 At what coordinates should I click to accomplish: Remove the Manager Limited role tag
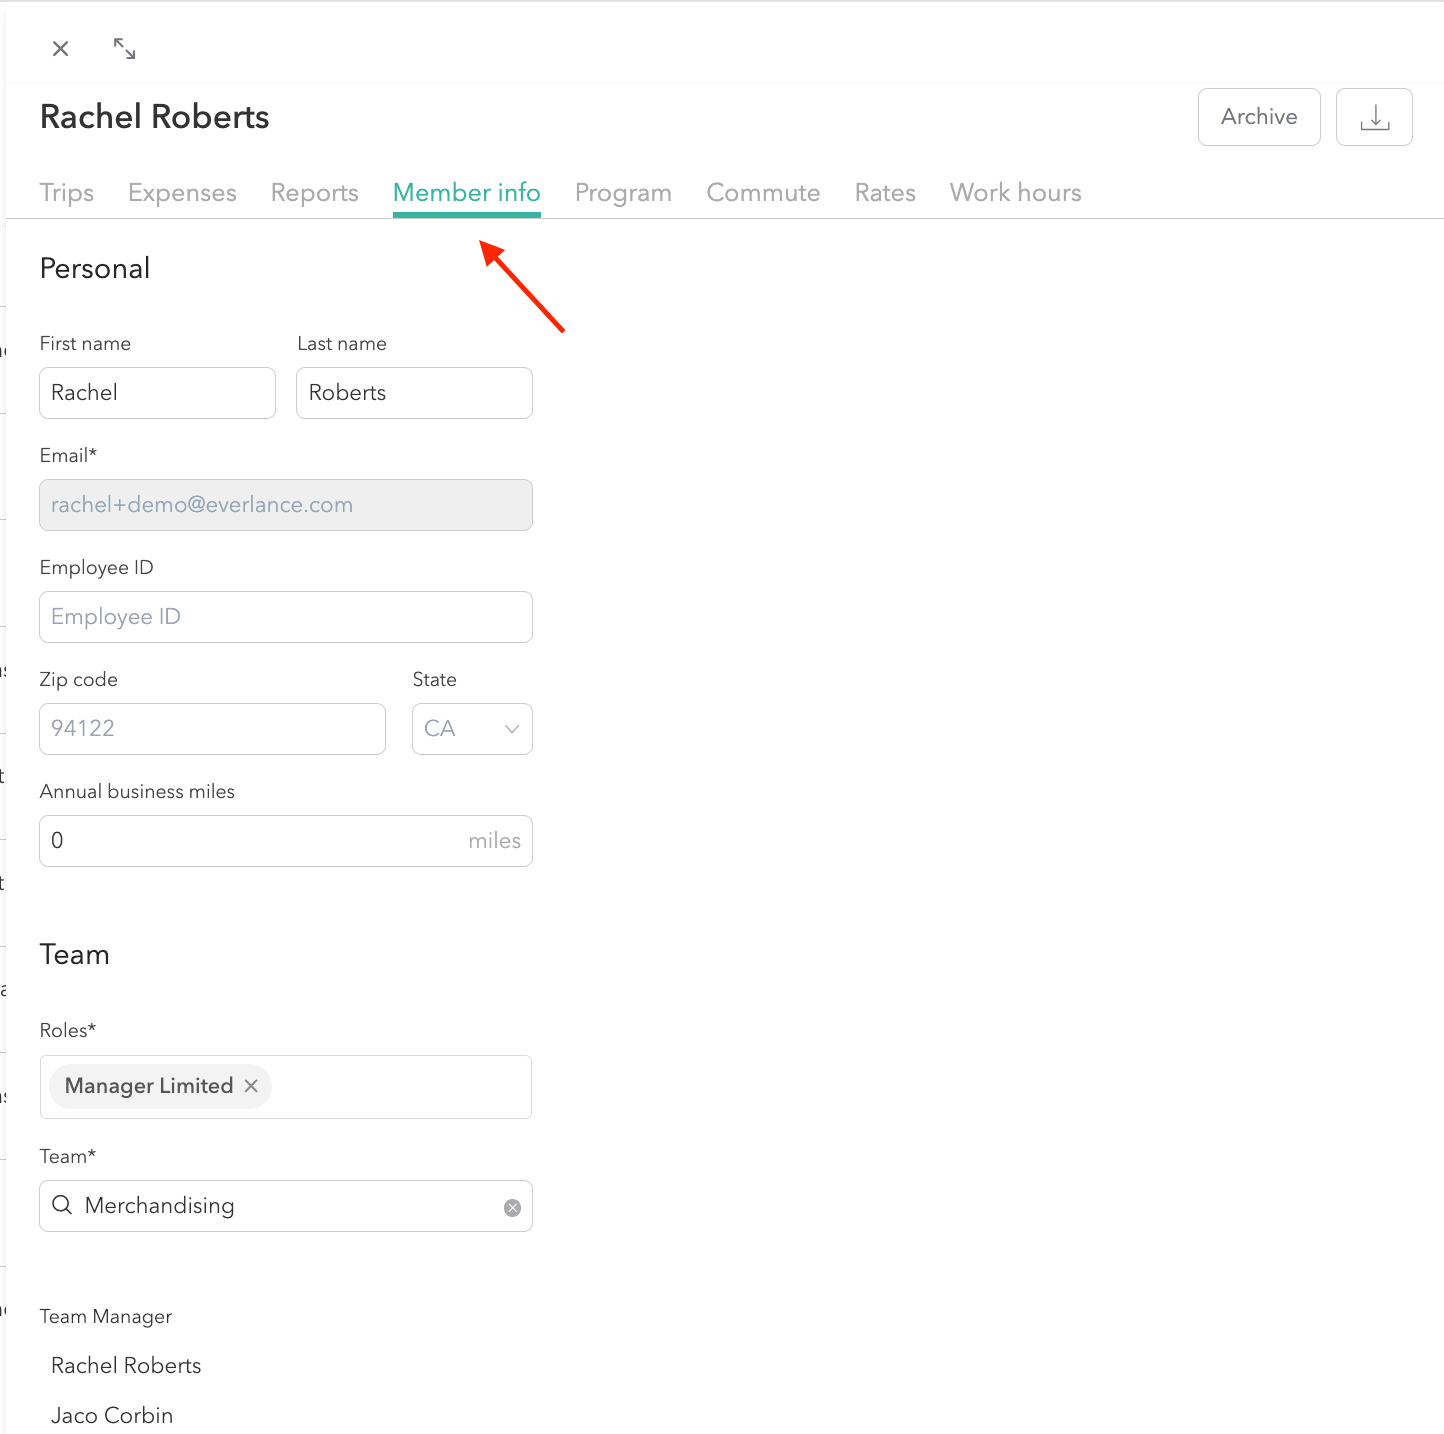(x=251, y=1086)
